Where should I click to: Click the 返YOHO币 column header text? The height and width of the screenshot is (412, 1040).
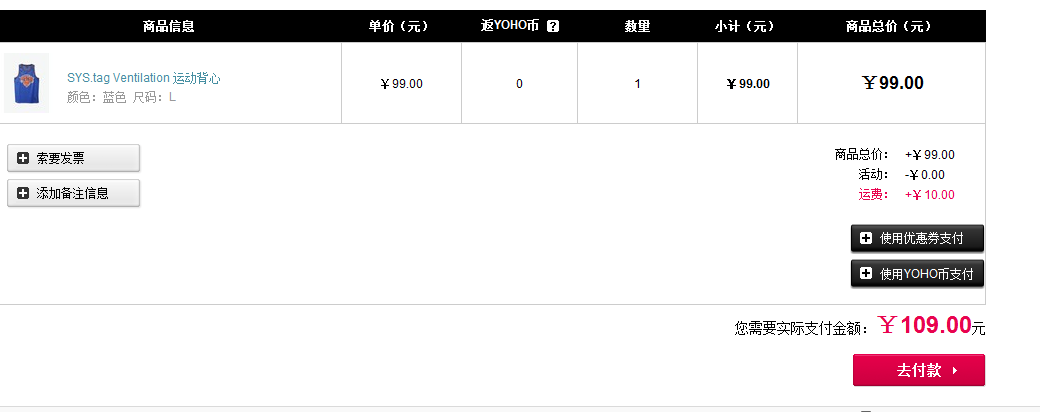click(x=510, y=27)
